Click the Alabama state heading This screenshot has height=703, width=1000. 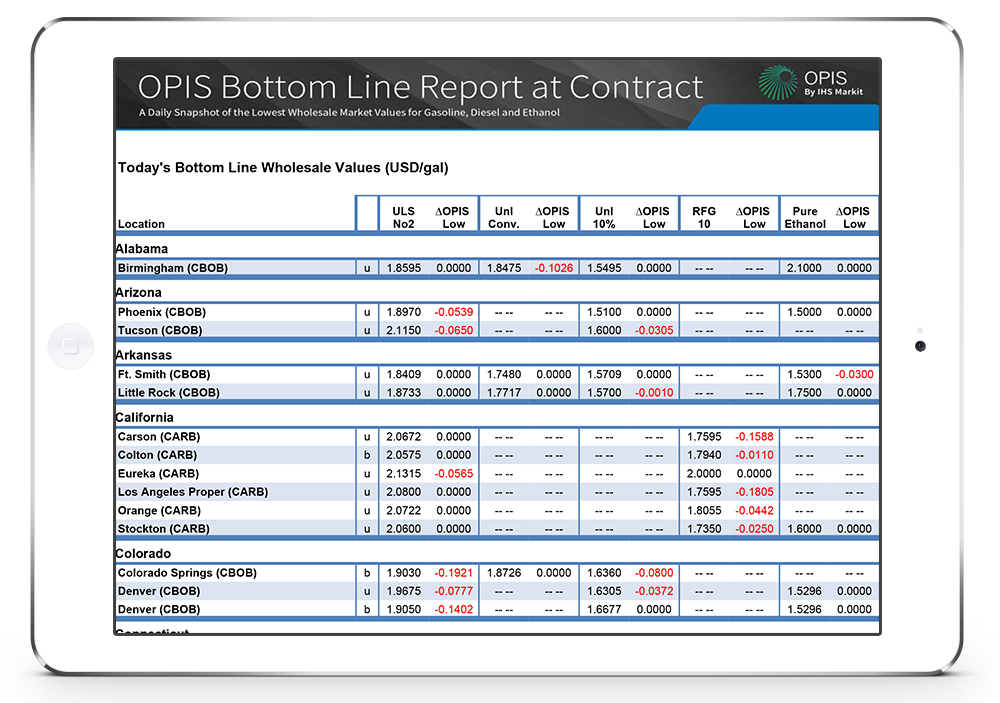[142, 248]
